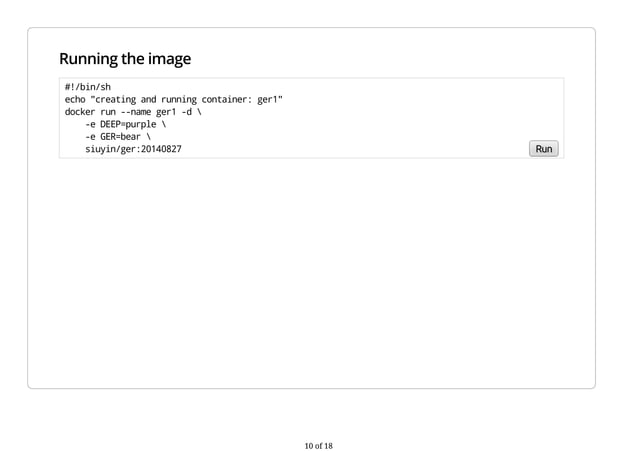Click the 'DEEP' variable name in code
The height and width of the screenshot is (451, 638).
click(110, 124)
